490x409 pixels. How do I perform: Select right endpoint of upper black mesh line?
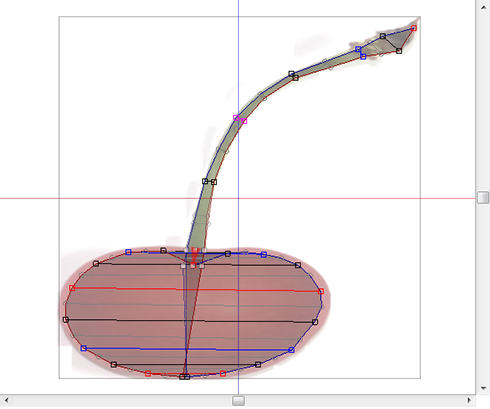(298, 265)
